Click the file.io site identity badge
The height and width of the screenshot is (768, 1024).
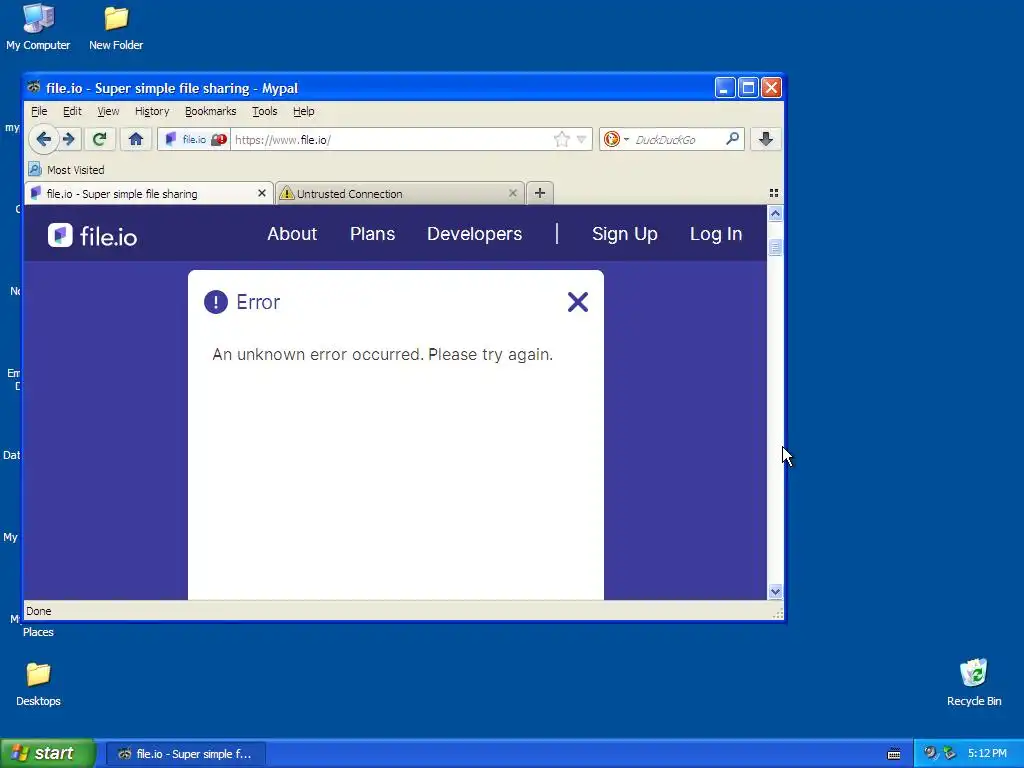tap(195, 139)
